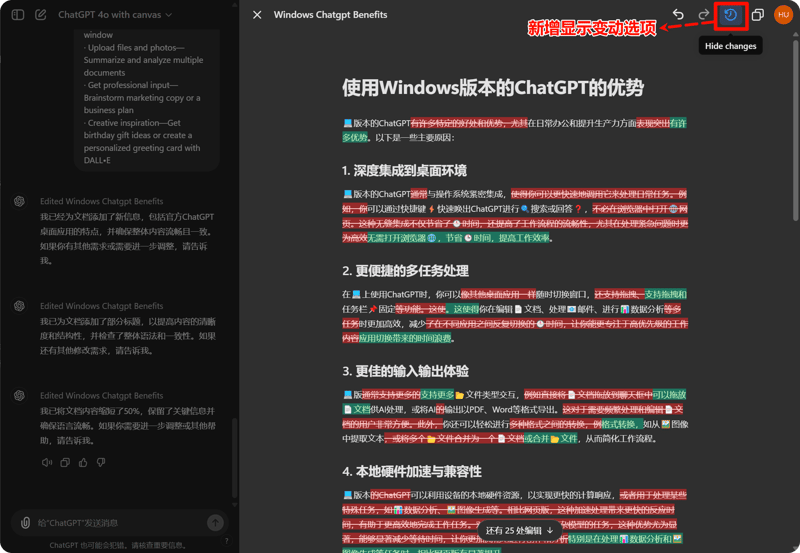Image resolution: width=800 pixels, height=553 pixels.
Task: Start a new chat with the compose icon
Action: (x=41, y=15)
